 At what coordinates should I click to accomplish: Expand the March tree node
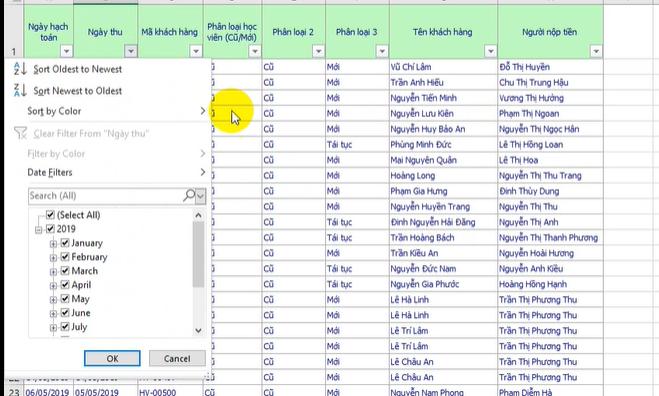(x=53, y=272)
